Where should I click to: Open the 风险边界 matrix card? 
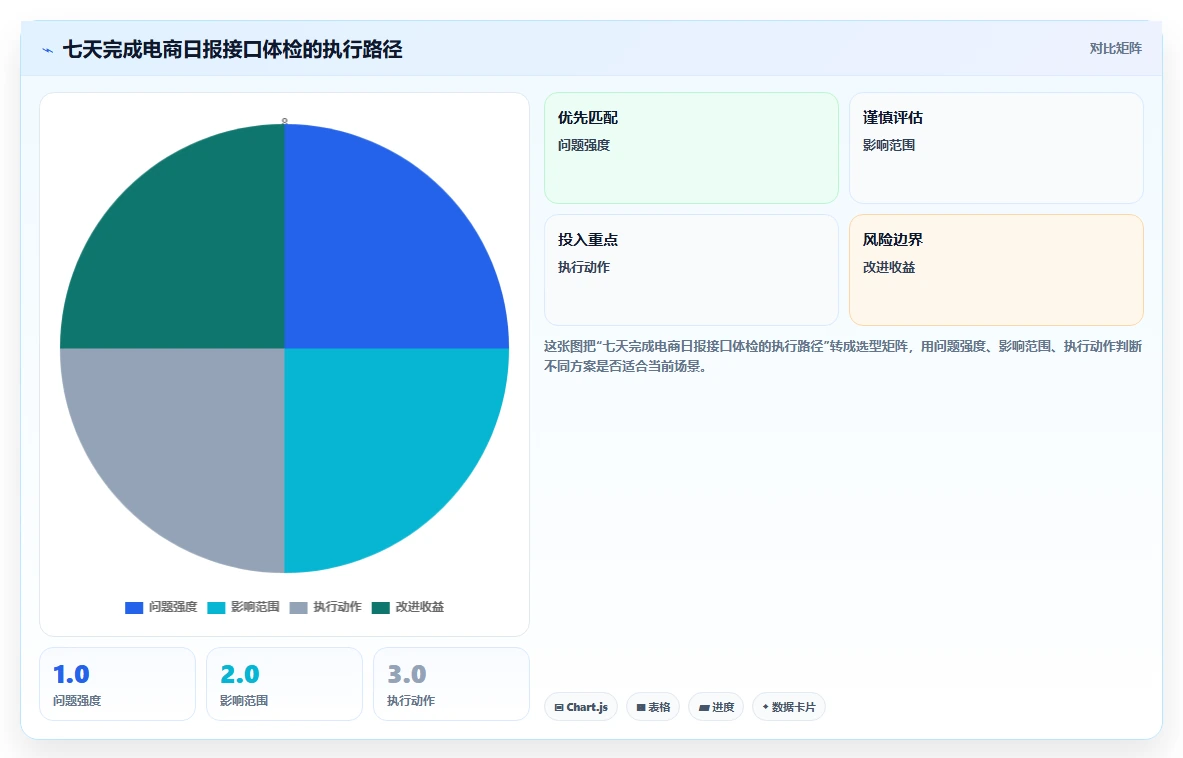(x=996, y=270)
